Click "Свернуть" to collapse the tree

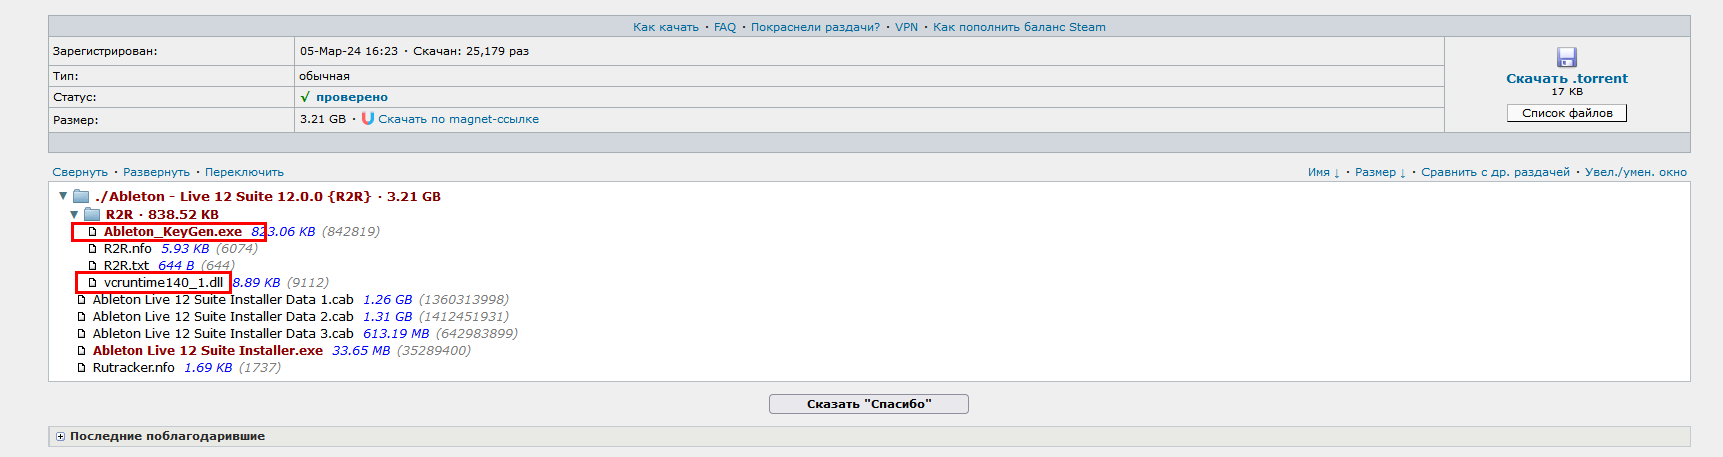80,172
